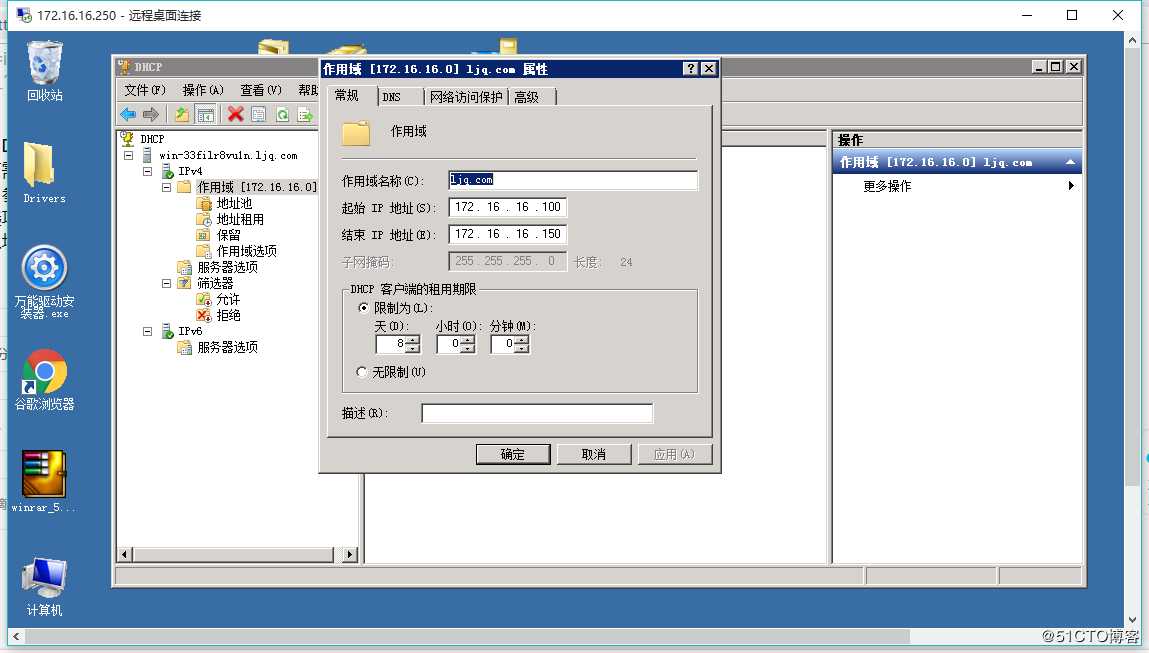Click the 小时(O) hours value box
Image resolution: width=1149 pixels, height=653 pixels.
click(x=449, y=344)
